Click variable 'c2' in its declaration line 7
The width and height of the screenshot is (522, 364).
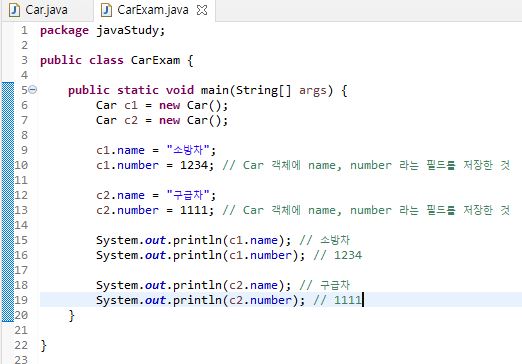coord(131,120)
